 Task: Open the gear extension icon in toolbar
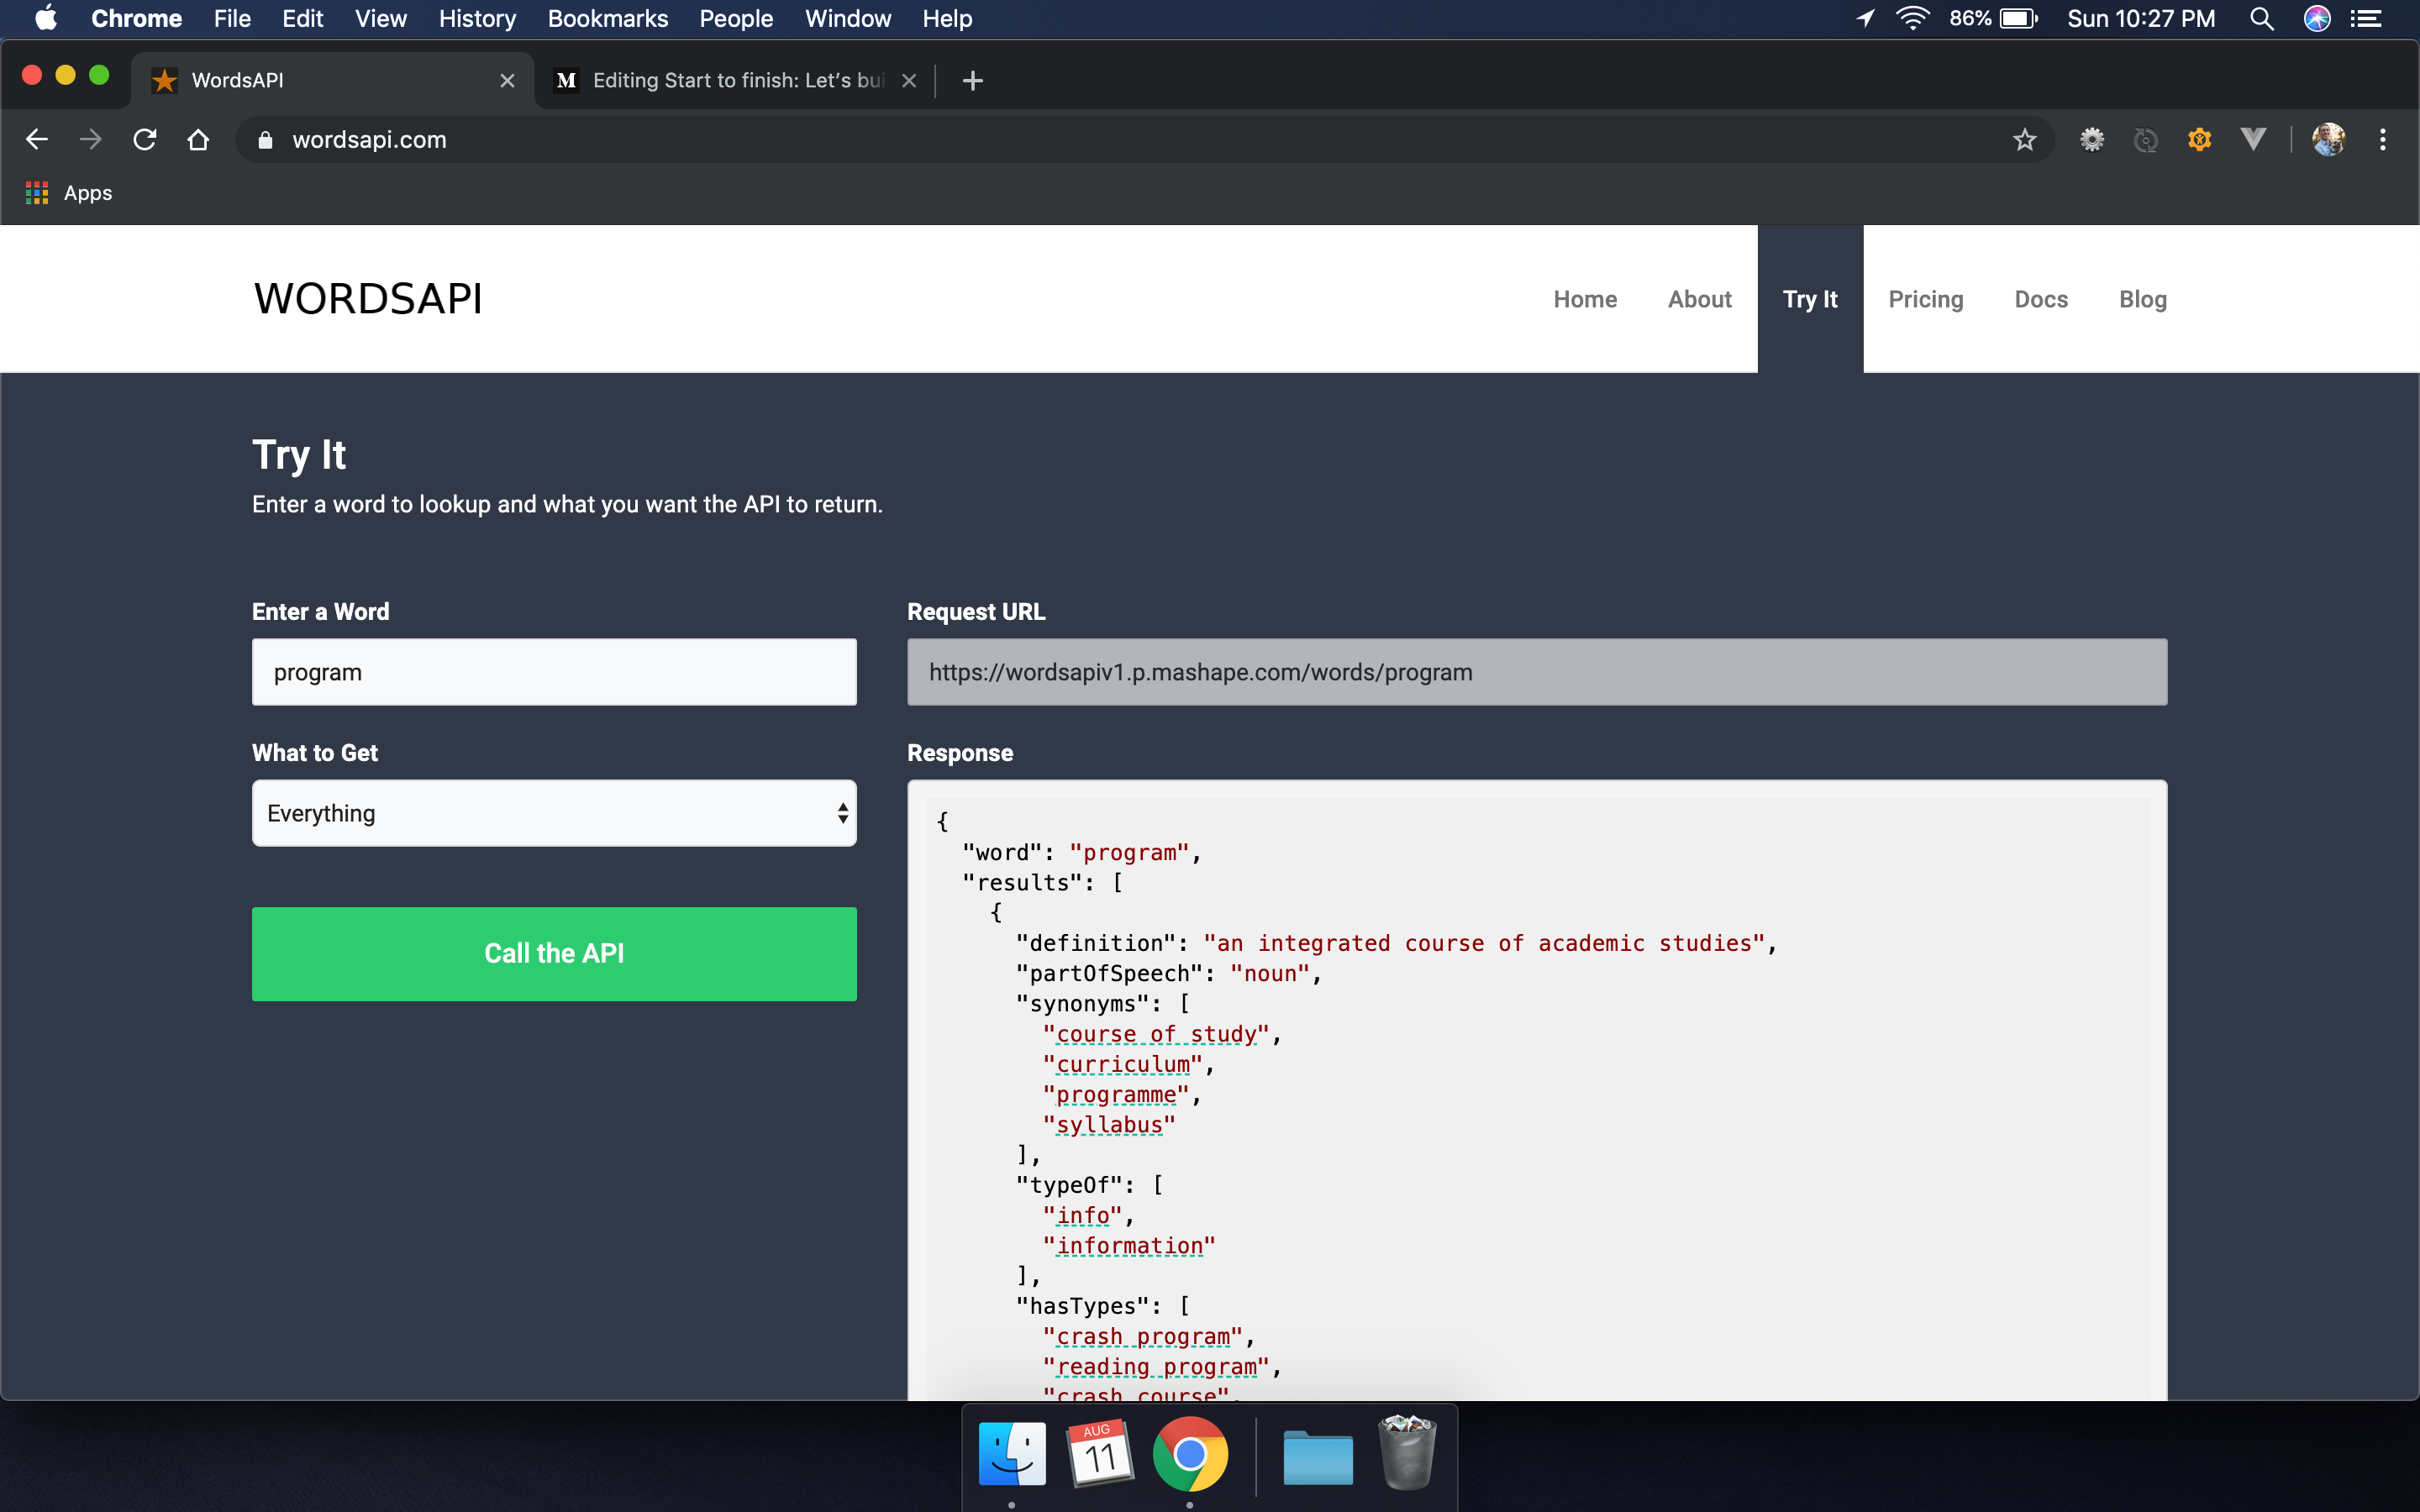2092,139
